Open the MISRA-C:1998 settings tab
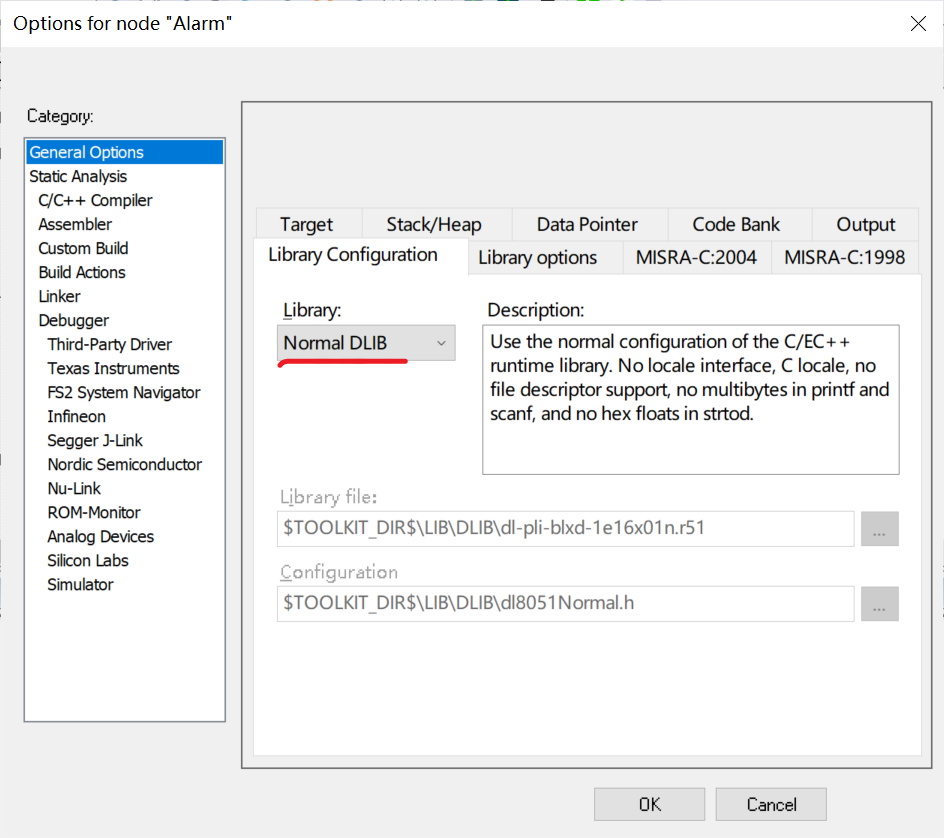Screen dimensions: 944x838 click(x=847, y=257)
